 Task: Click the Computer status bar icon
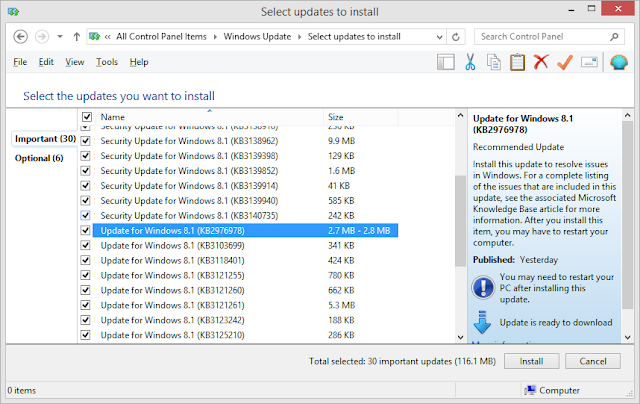pyautogui.click(x=530, y=391)
